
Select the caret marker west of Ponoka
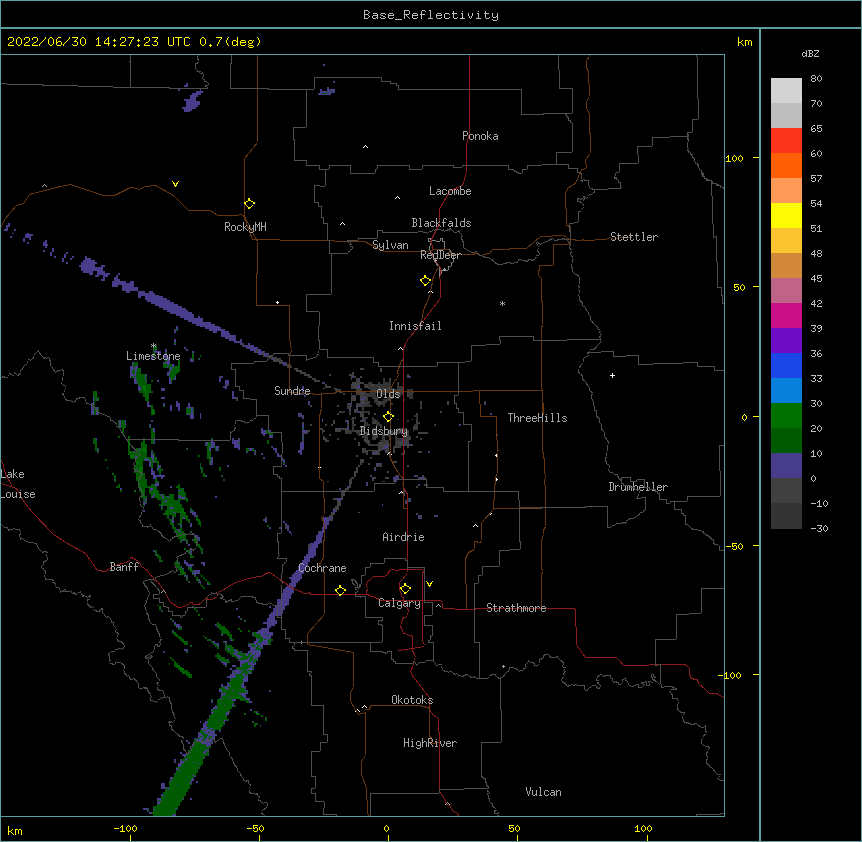365,147
